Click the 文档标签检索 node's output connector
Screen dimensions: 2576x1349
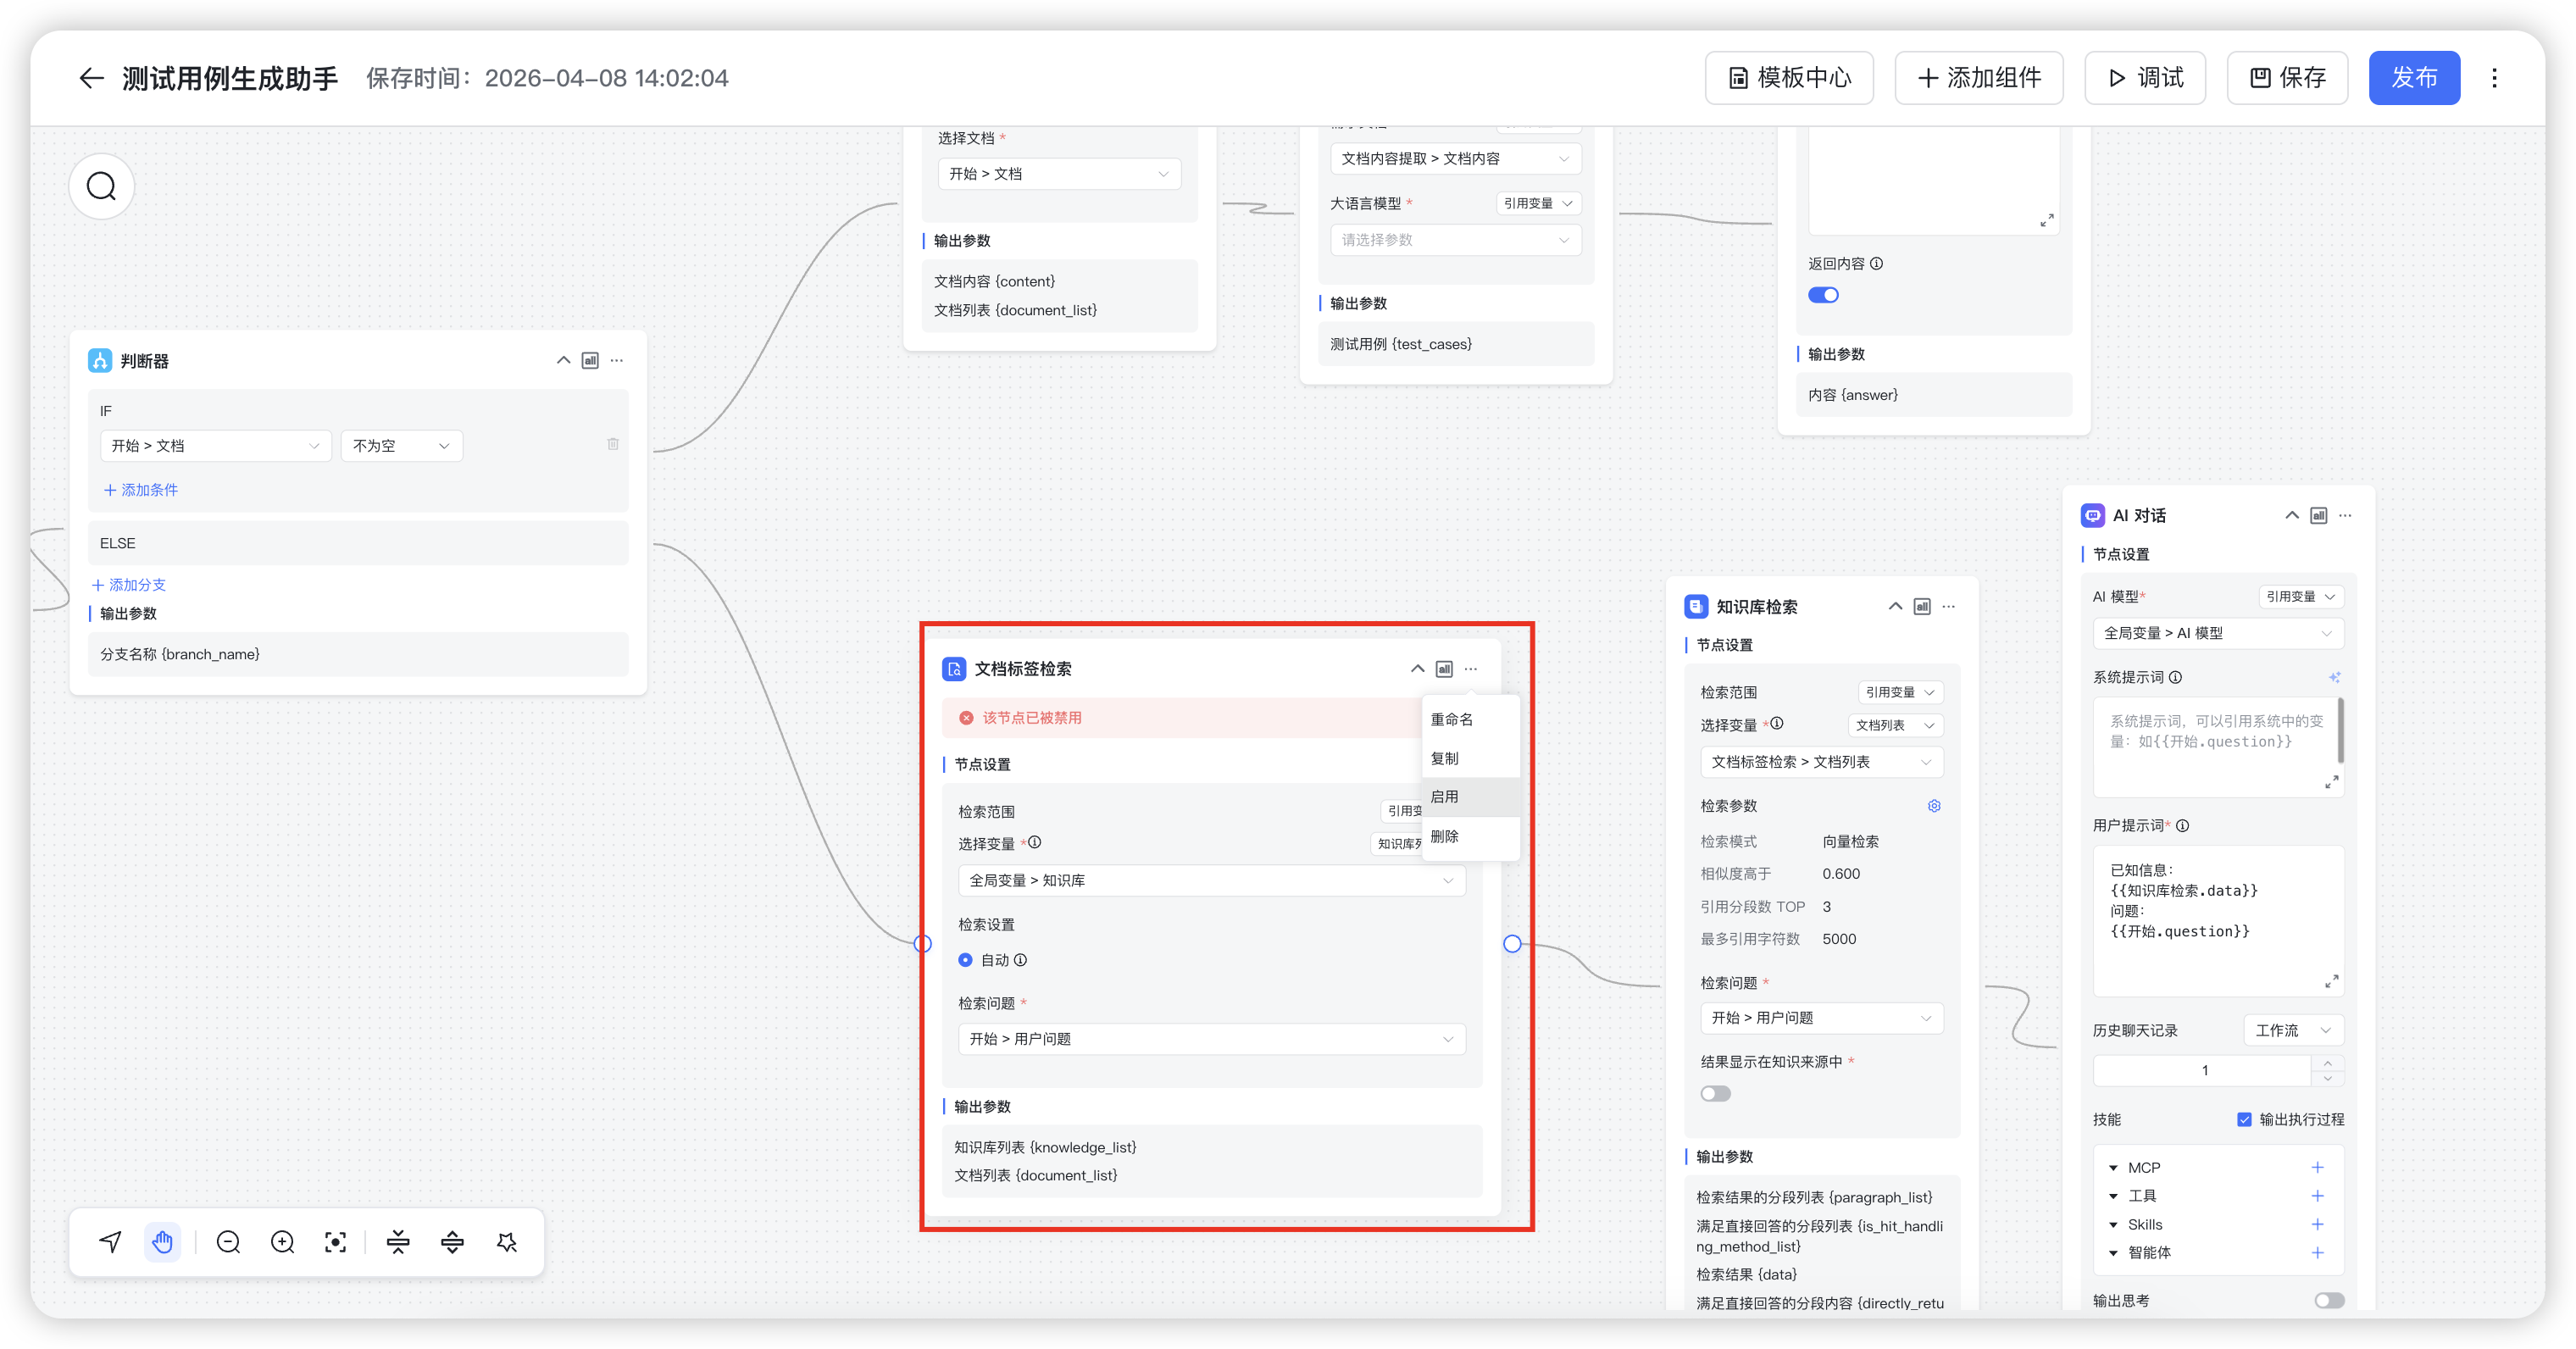pyautogui.click(x=1512, y=944)
